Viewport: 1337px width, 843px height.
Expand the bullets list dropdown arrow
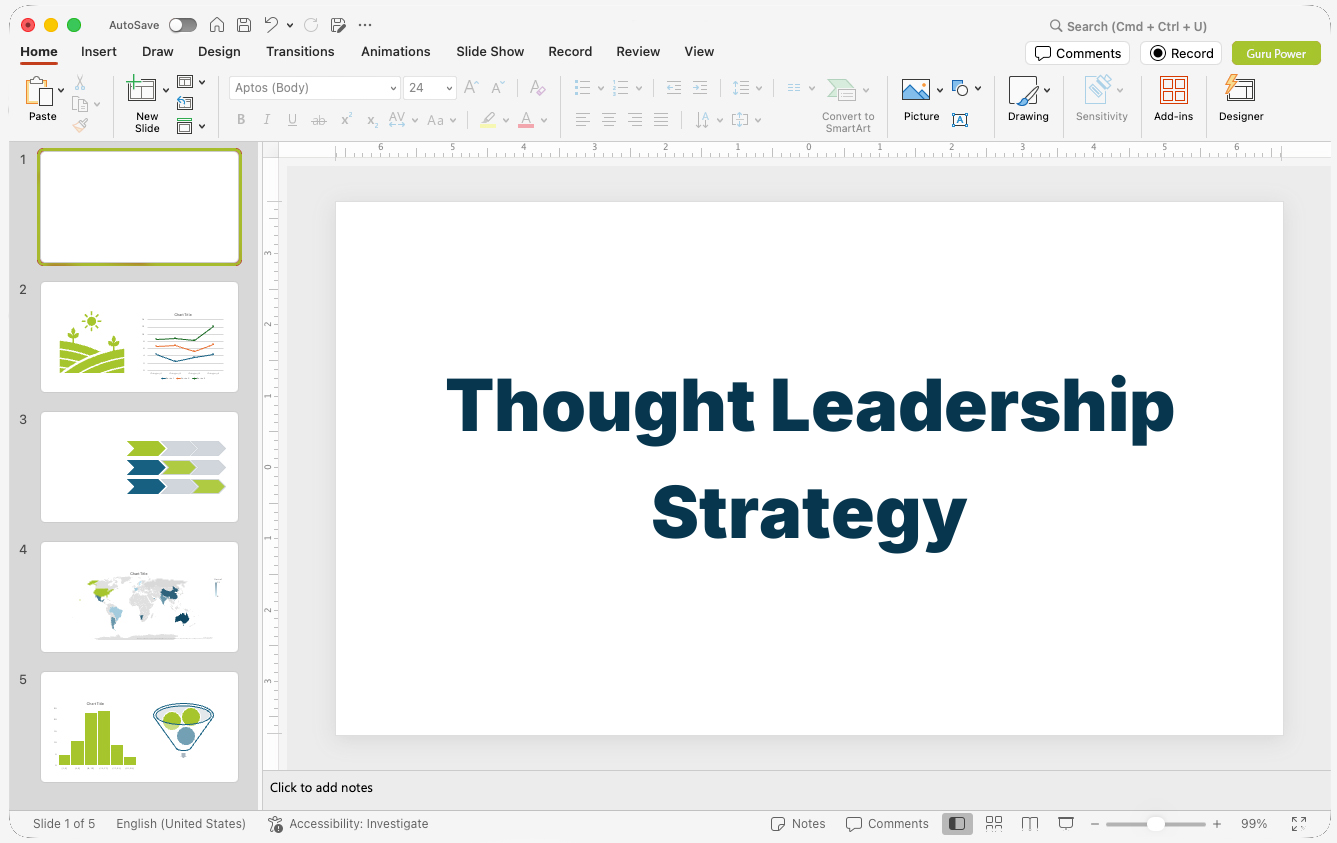point(601,88)
